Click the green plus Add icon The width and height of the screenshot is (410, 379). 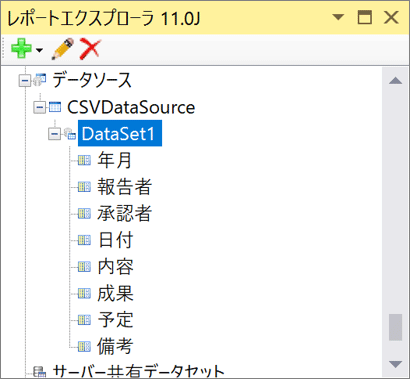tap(22, 48)
